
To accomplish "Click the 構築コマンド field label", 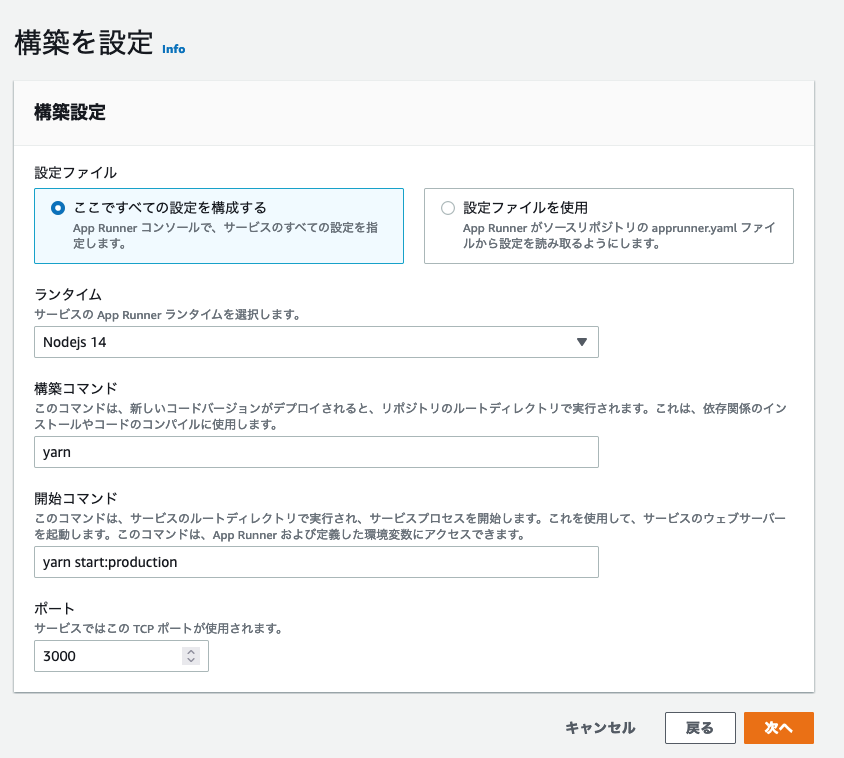I will (75, 388).
